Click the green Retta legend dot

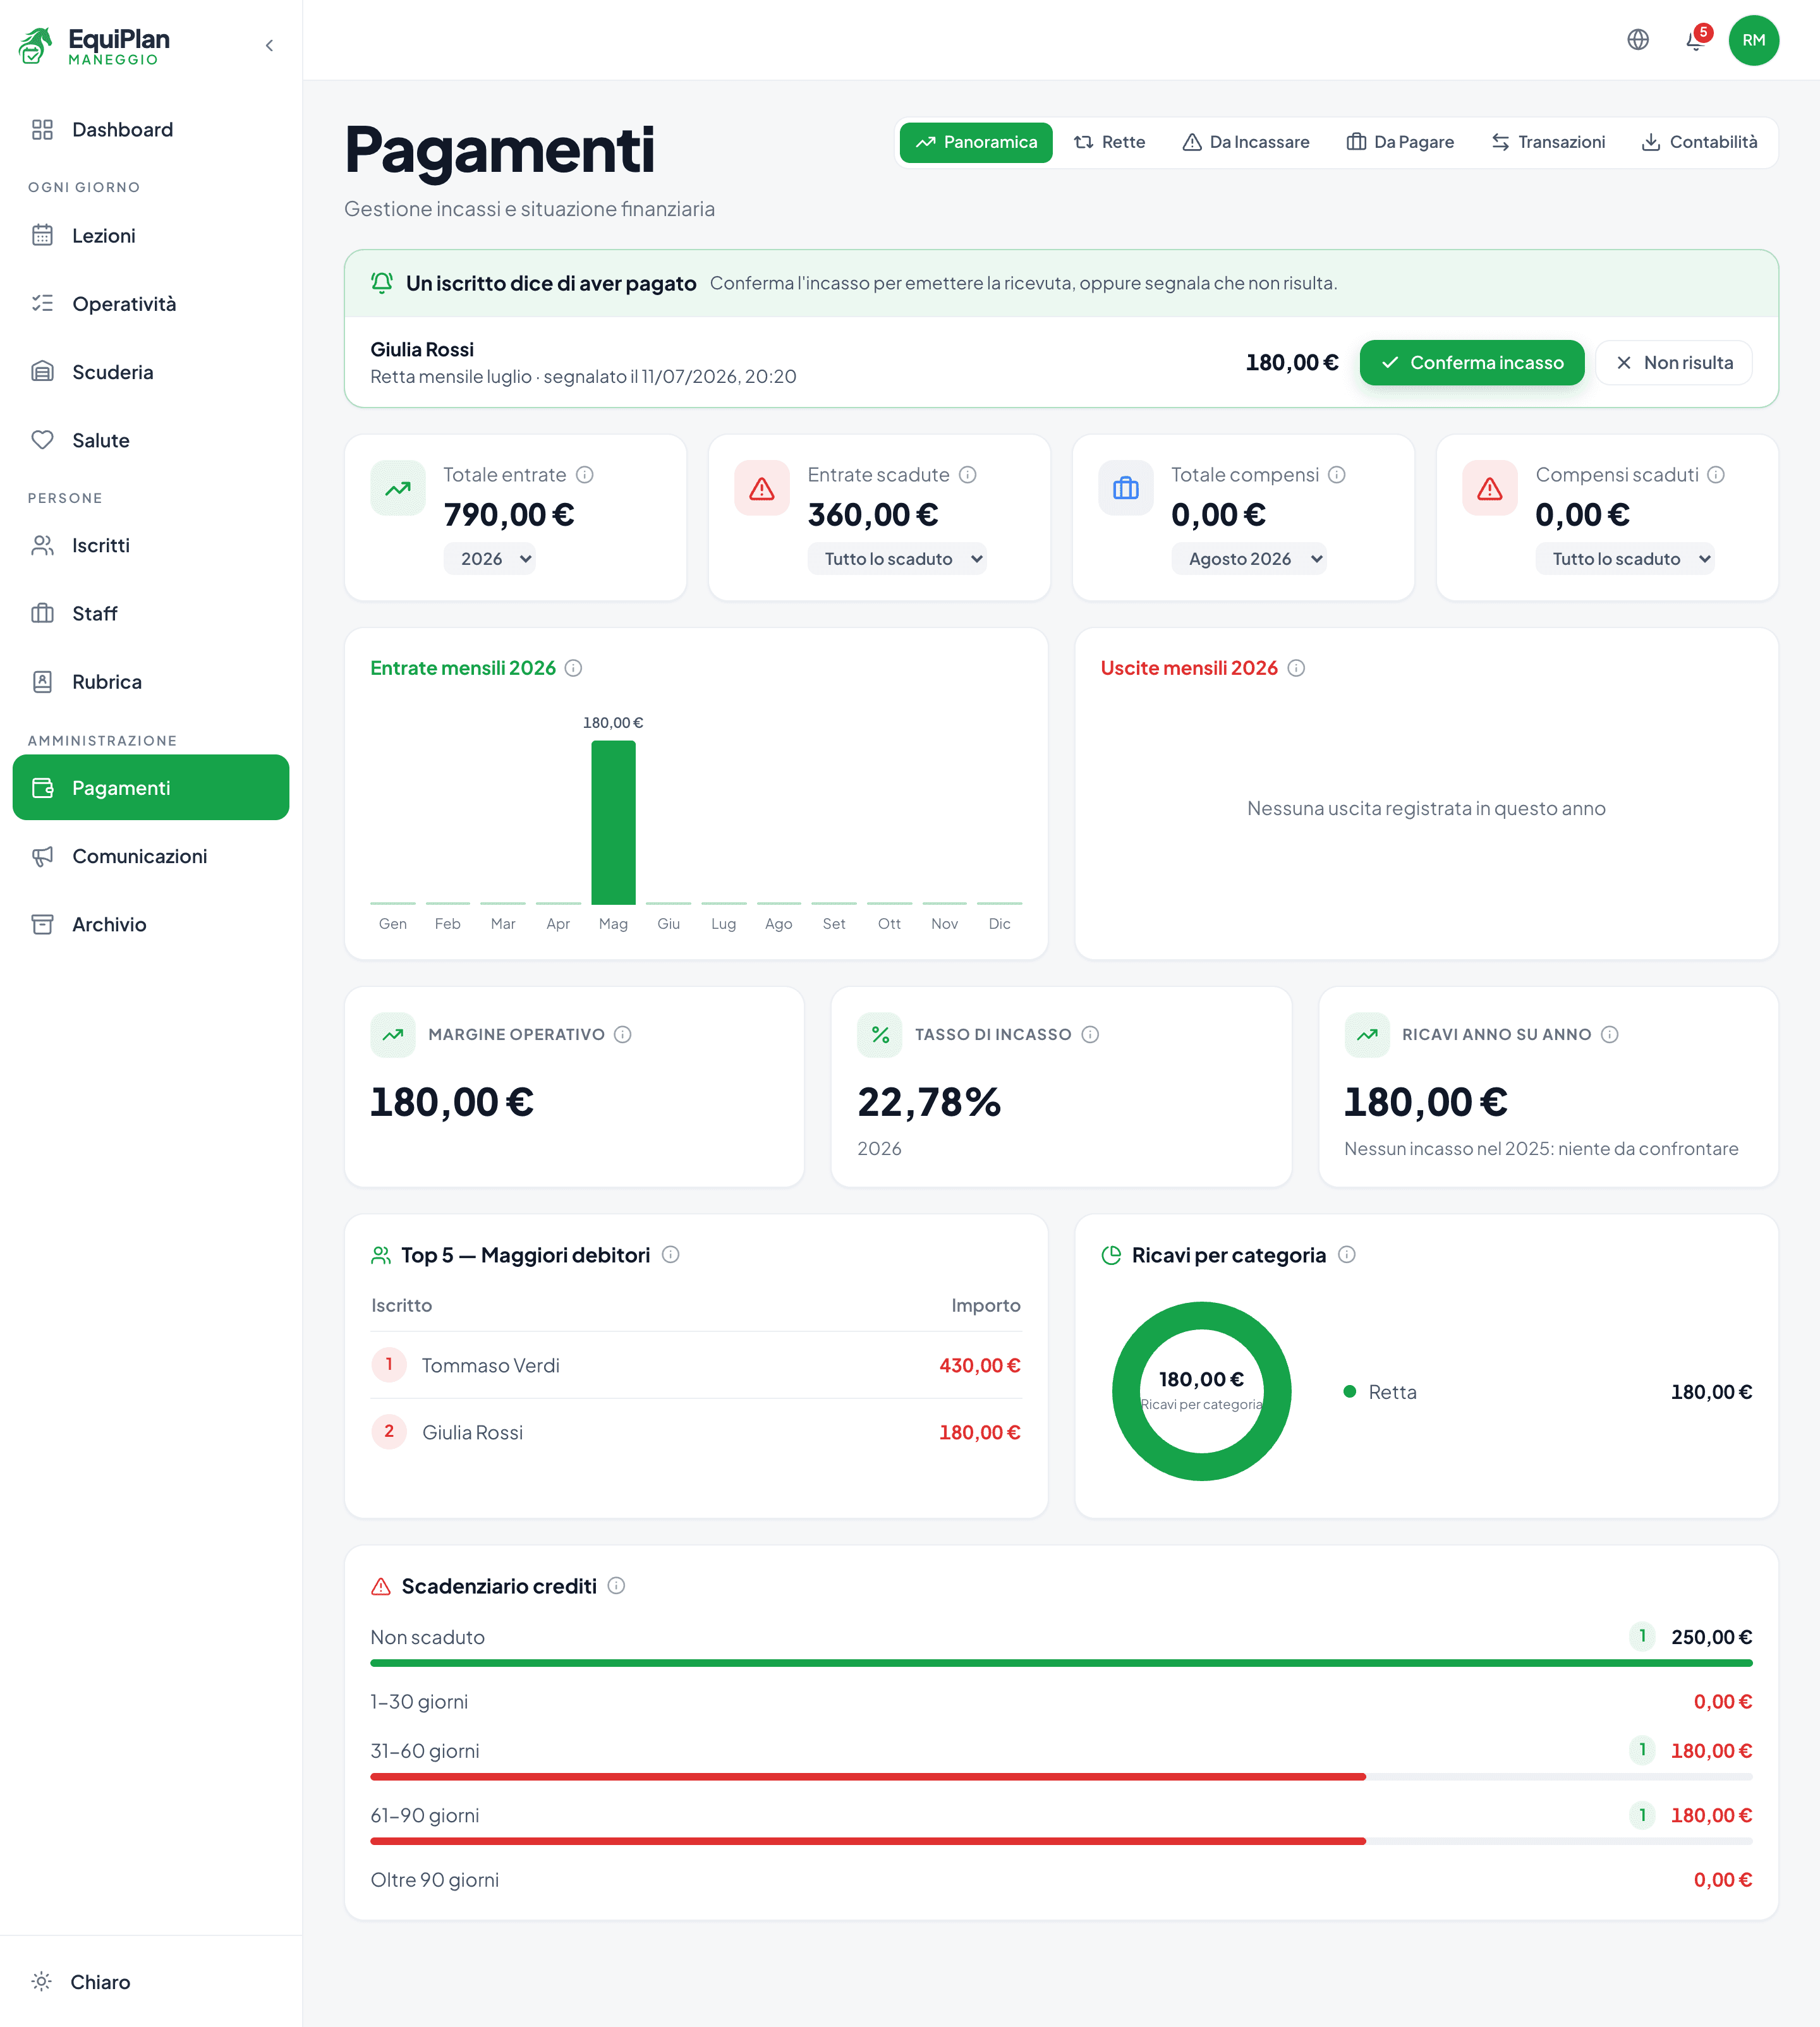point(1350,1391)
